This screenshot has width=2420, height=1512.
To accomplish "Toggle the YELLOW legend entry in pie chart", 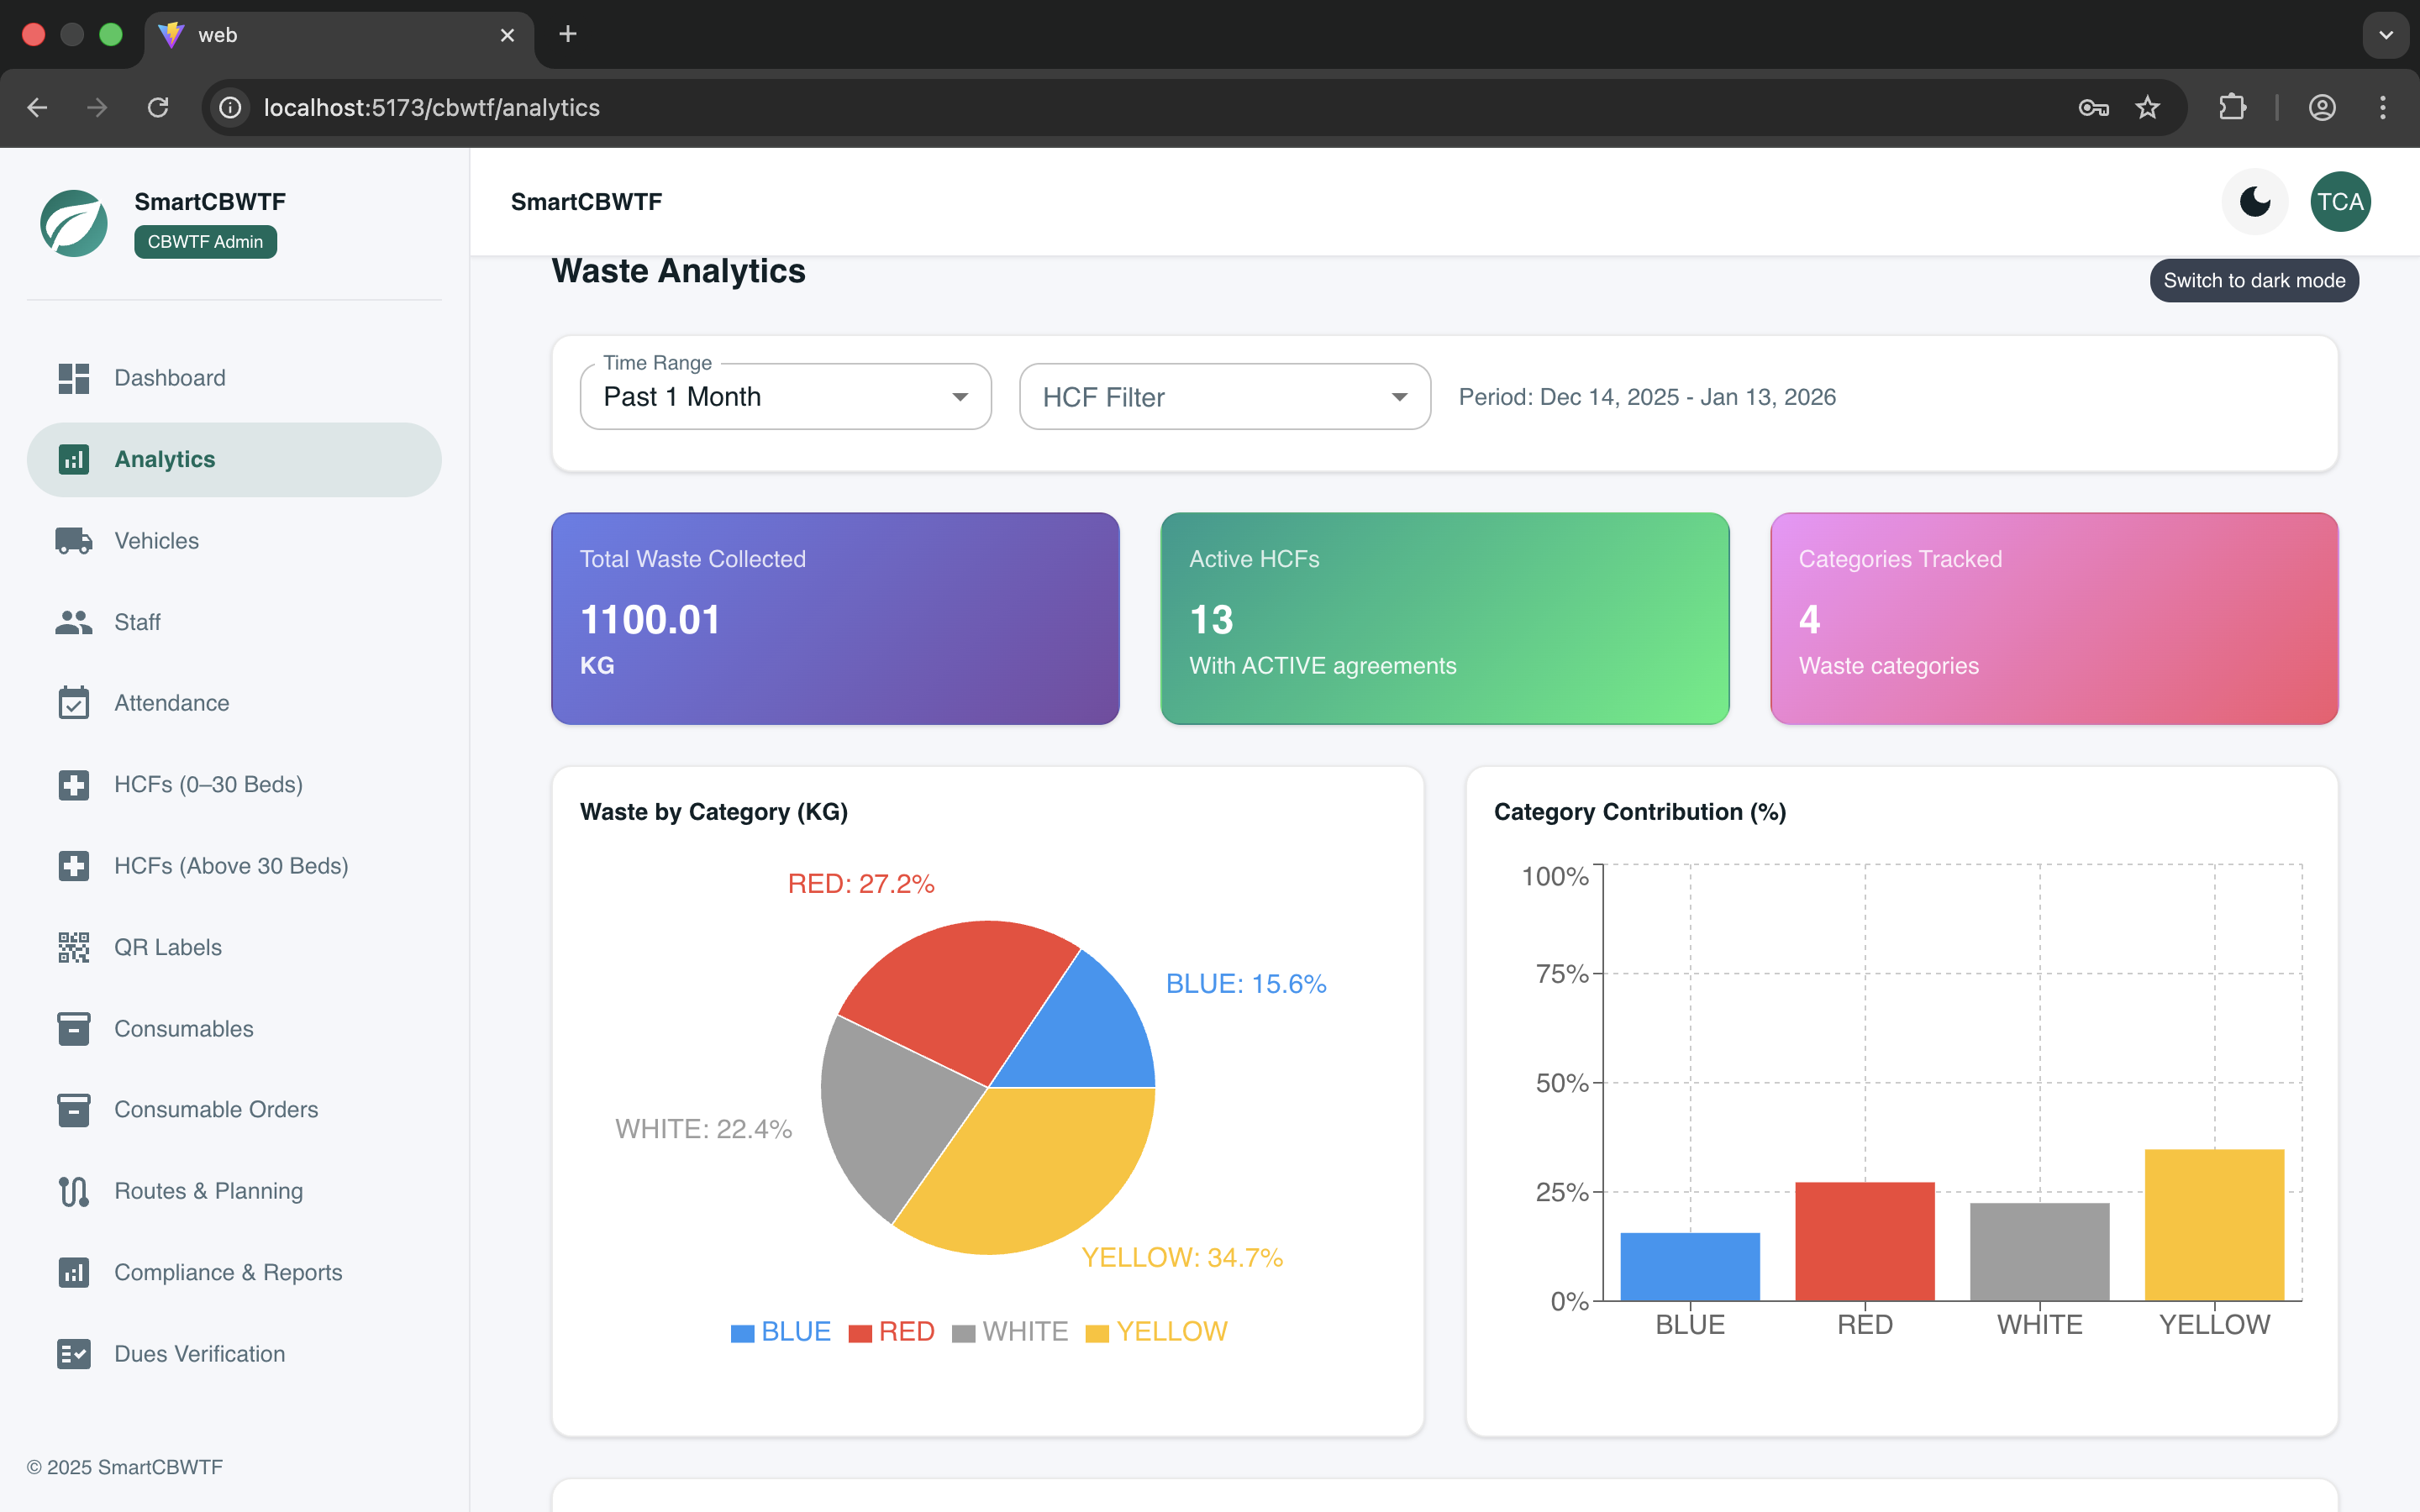I will [1156, 1332].
